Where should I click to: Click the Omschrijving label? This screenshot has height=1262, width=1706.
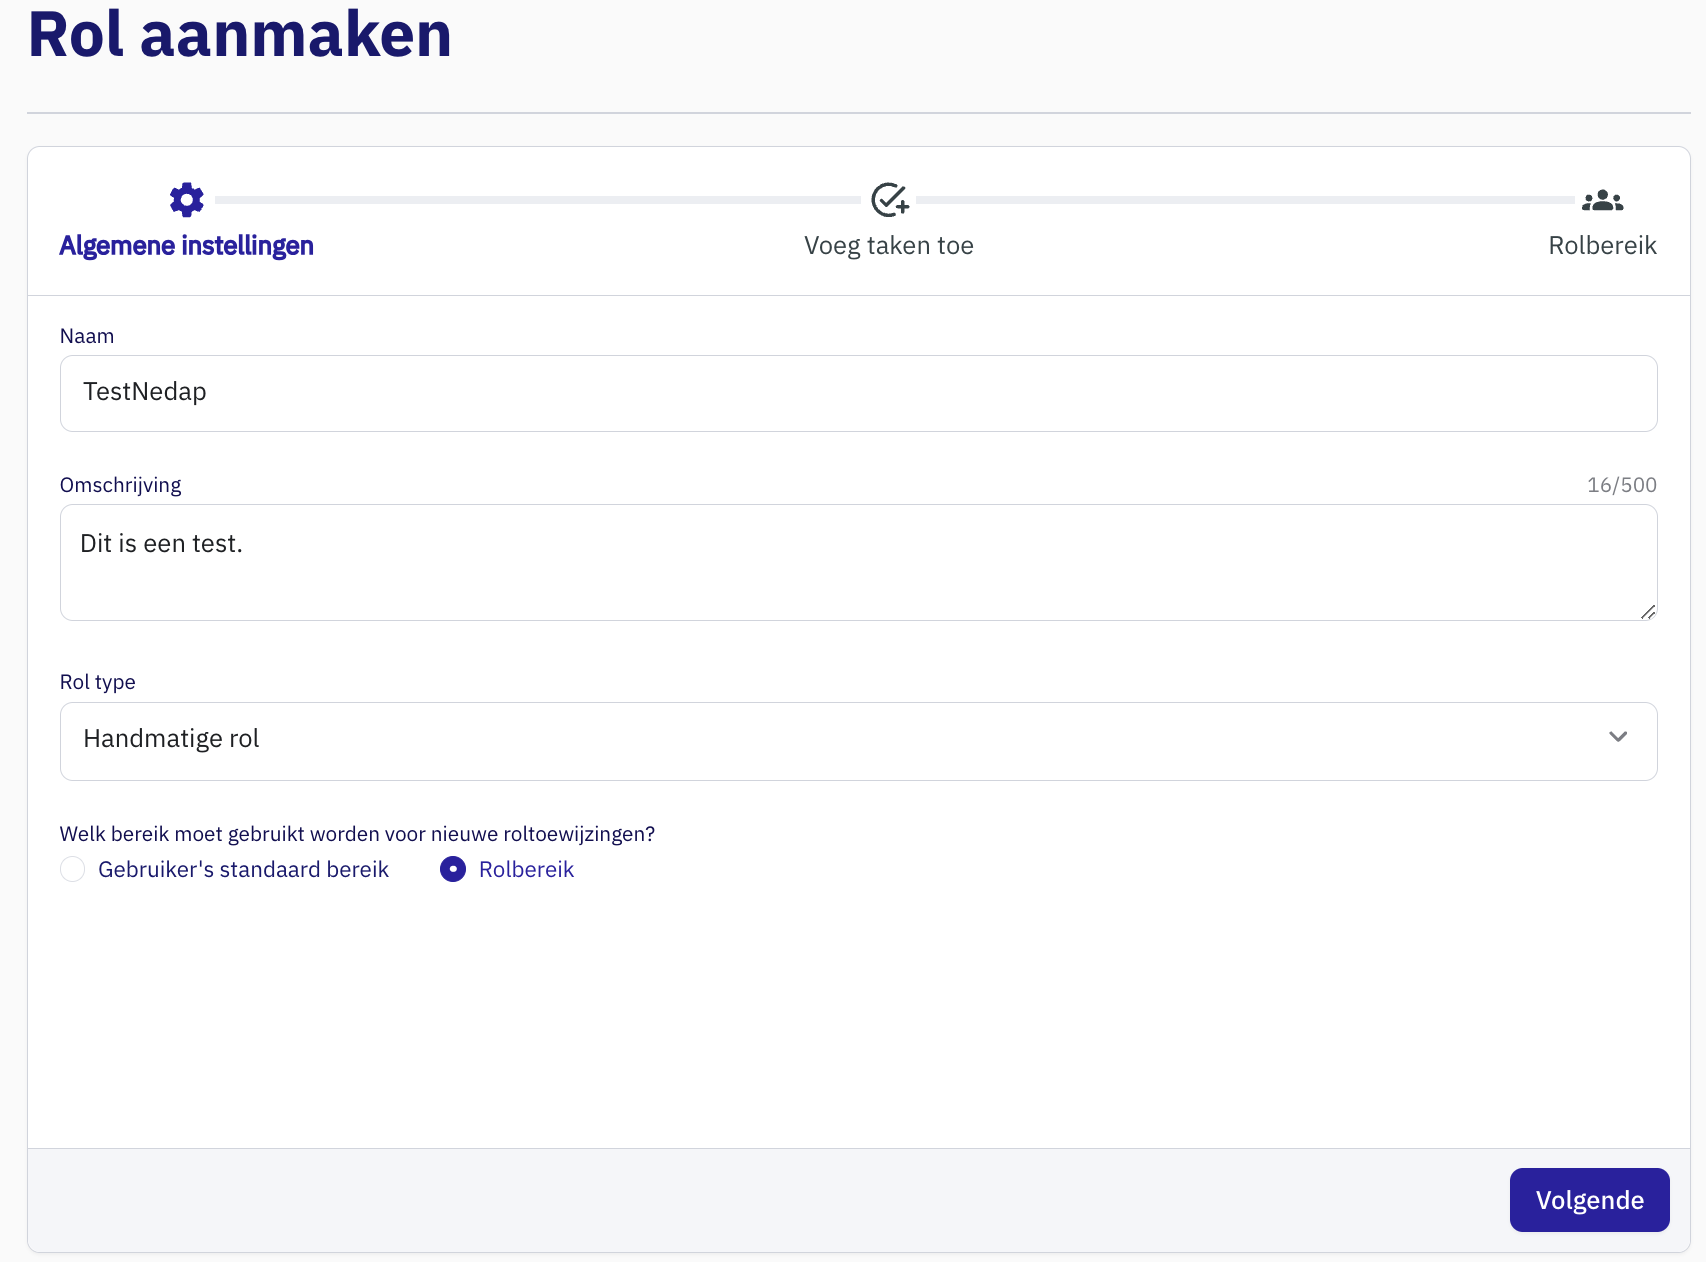[x=121, y=485]
